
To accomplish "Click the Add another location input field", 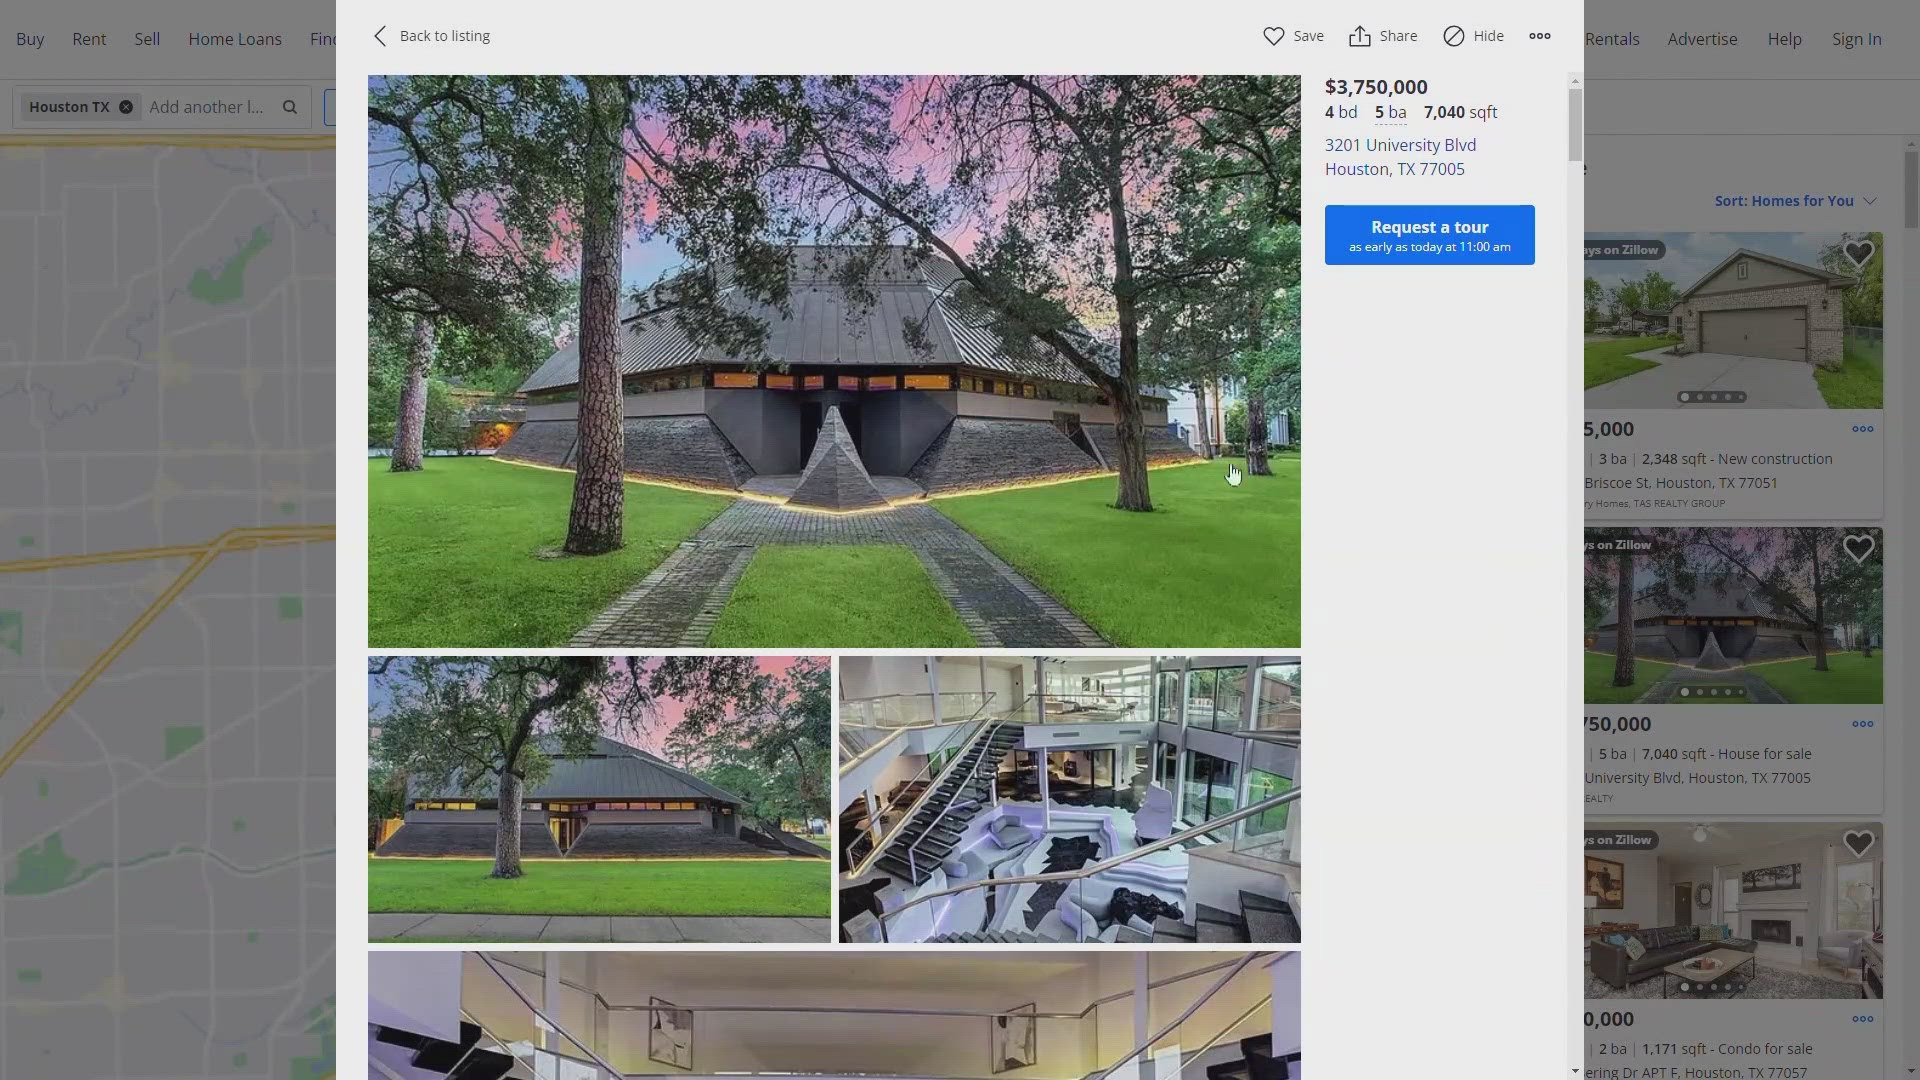I will [207, 106].
